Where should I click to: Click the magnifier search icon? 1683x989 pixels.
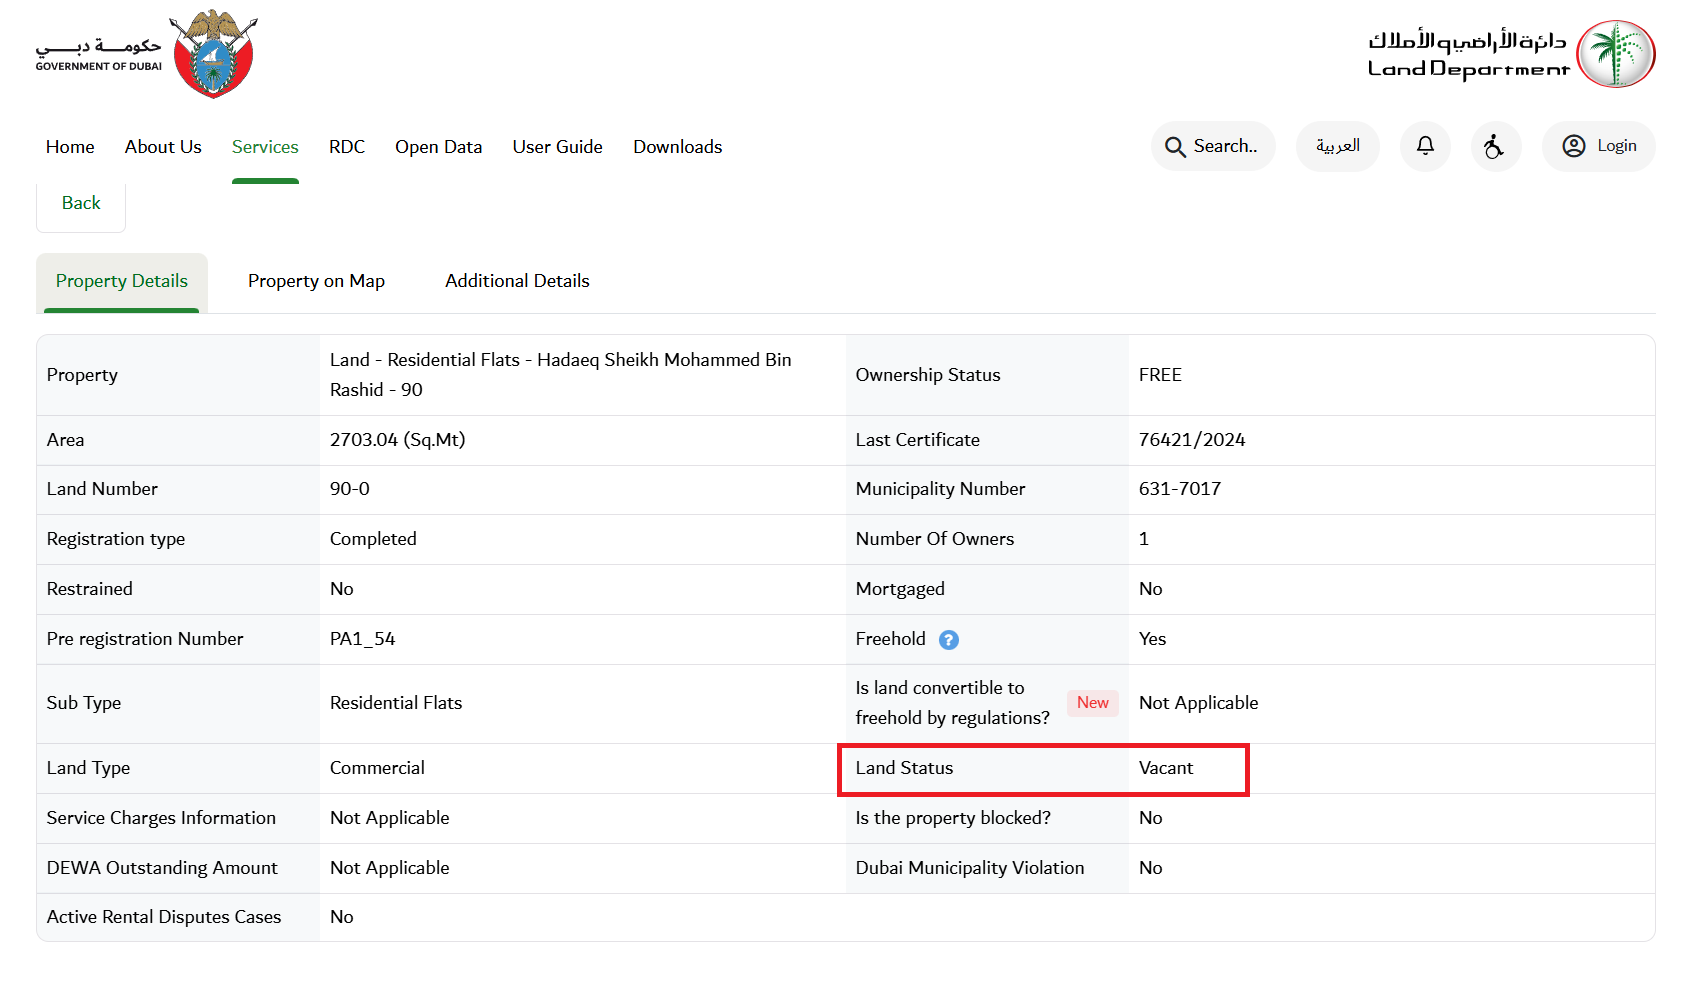coord(1175,147)
